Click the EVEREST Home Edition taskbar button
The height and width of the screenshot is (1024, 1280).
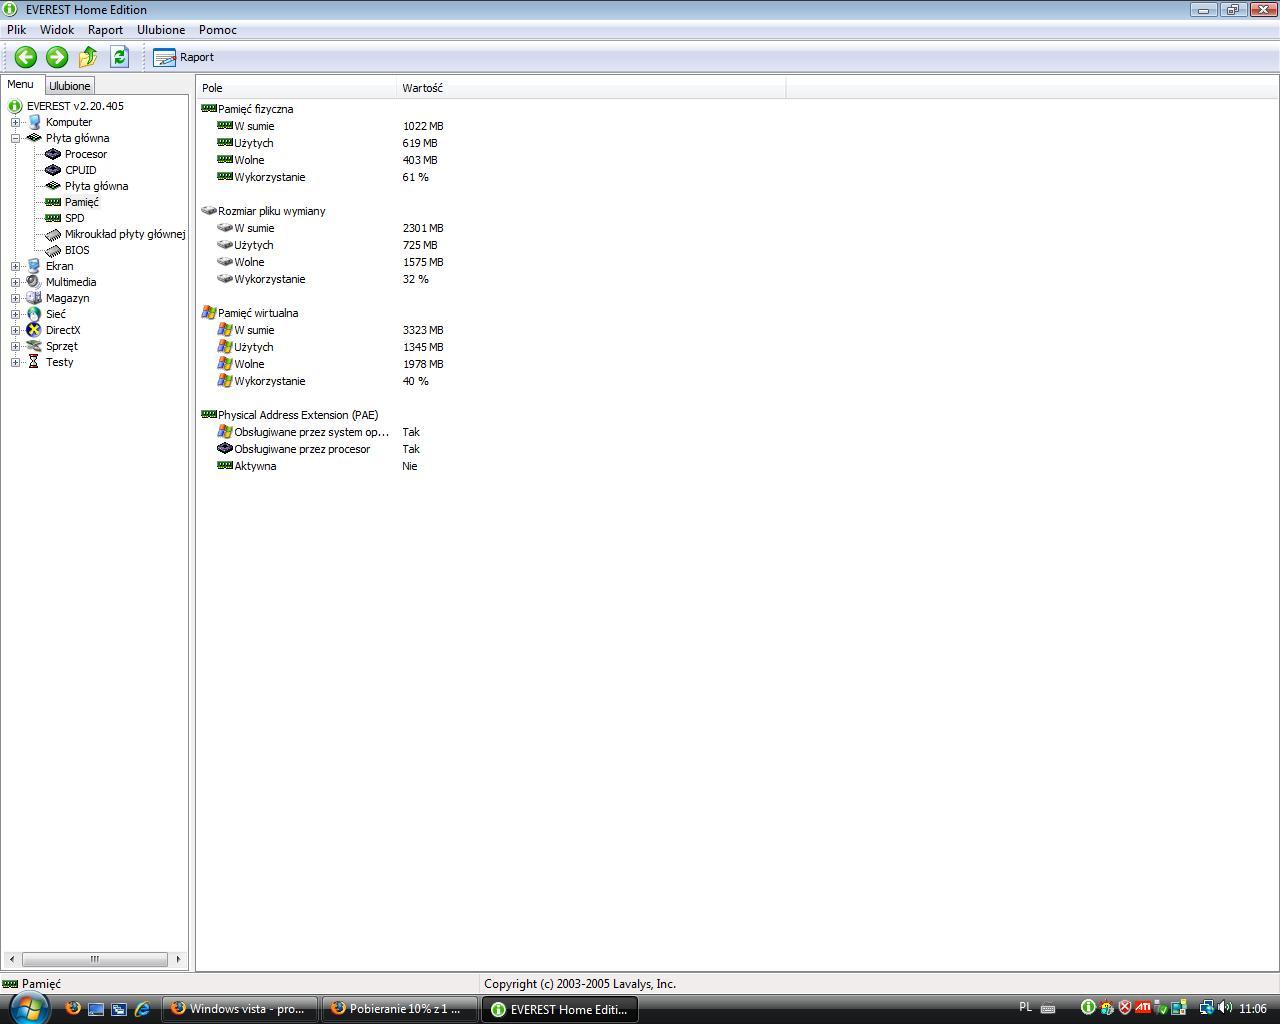560,1009
